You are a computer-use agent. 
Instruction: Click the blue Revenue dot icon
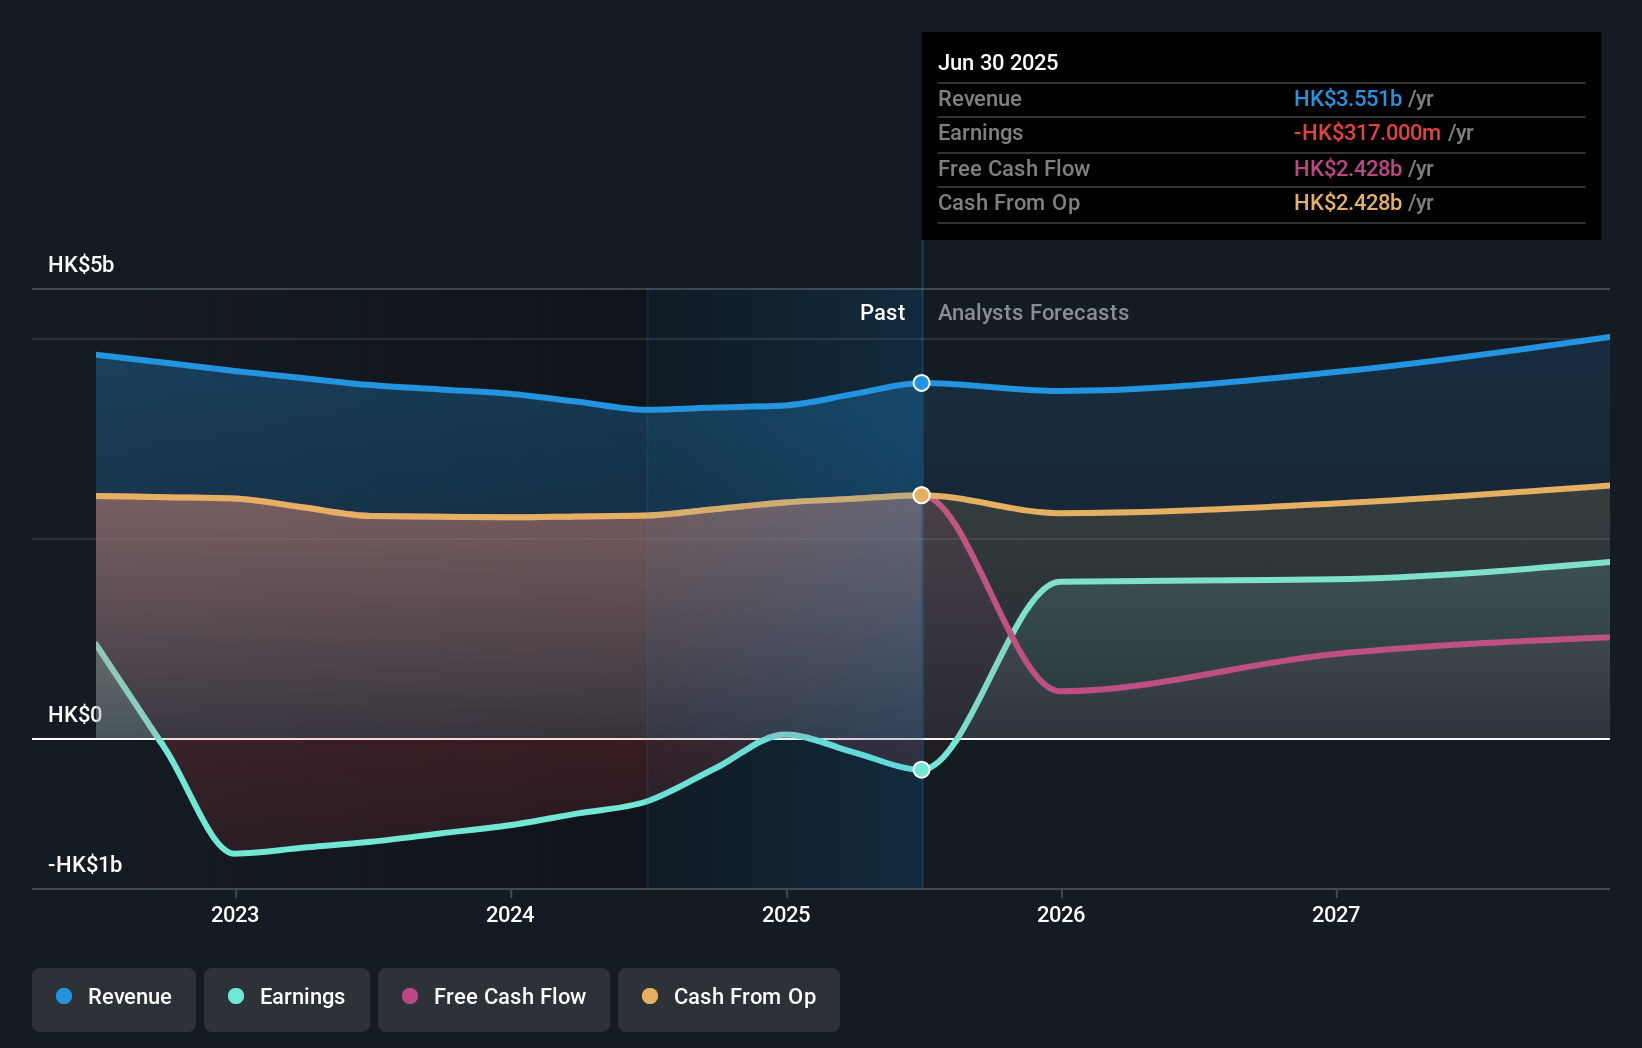click(x=63, y=996)
